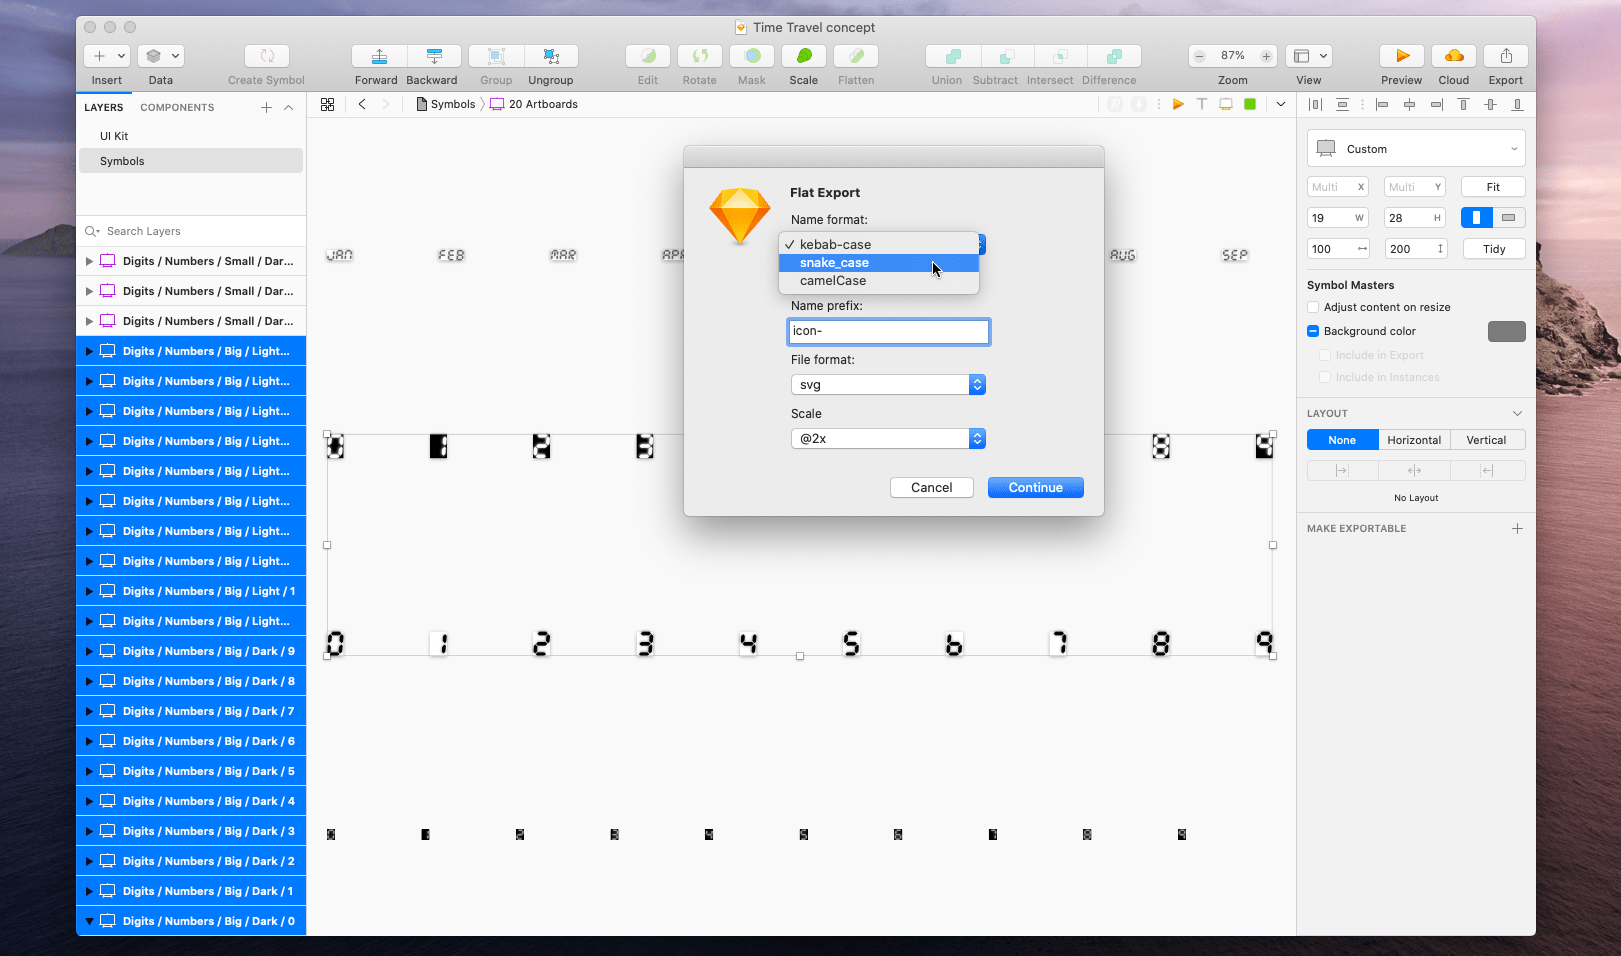Switch to the Components tab
The image size is (1621, 956).
(177, 107)
